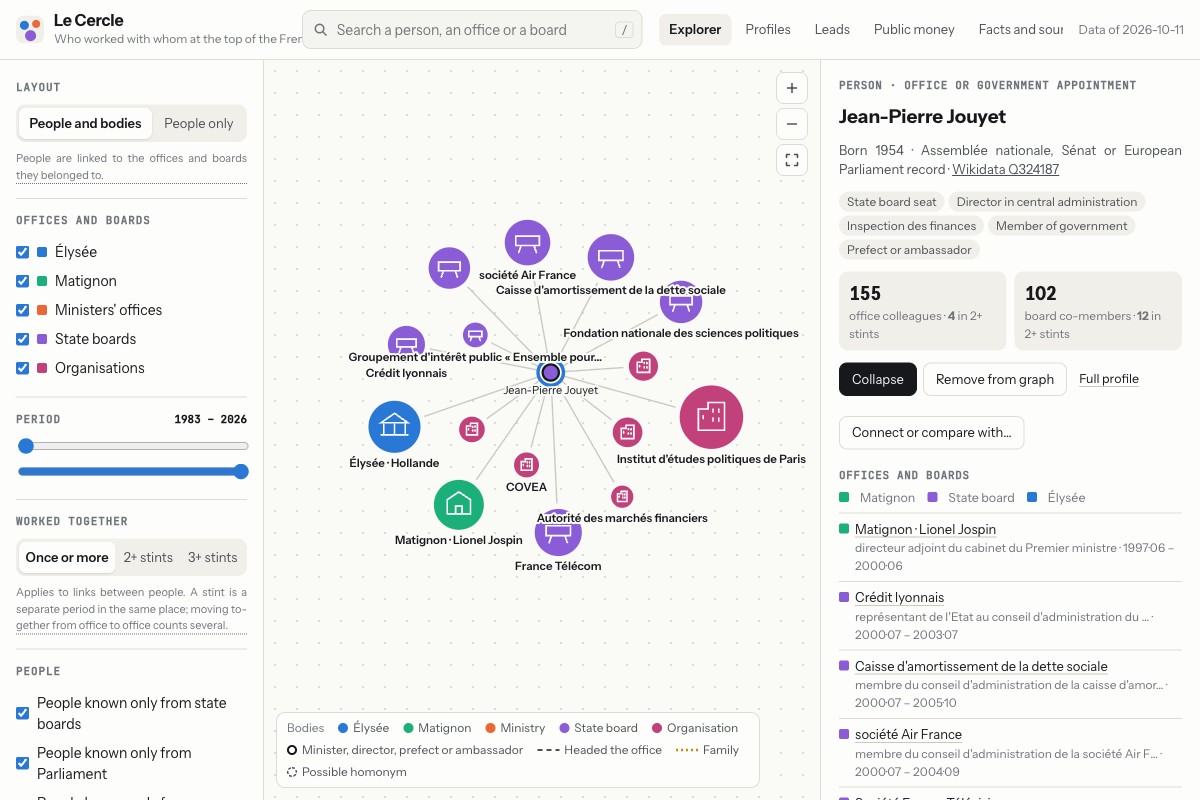Click the 155 office colleagues card
The height and width of the screenshot is (800, 1200).
tap(922, 311)
